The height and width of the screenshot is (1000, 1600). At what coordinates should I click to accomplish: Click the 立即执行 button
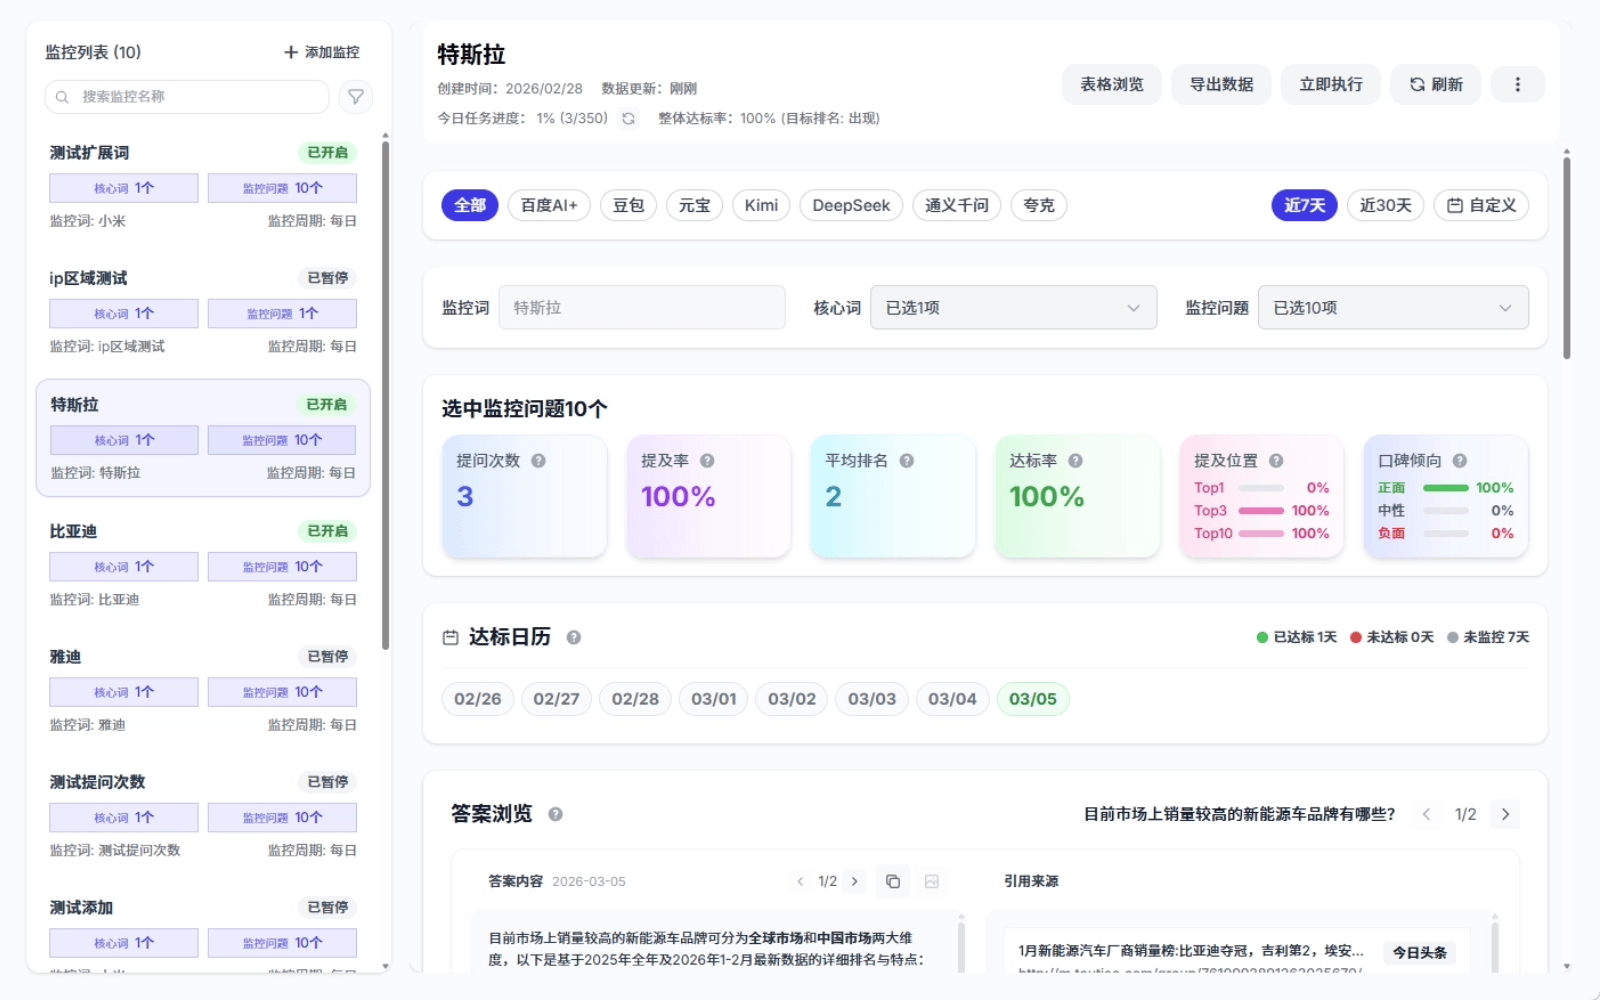pyautogui.click(x=1330, y=84)
